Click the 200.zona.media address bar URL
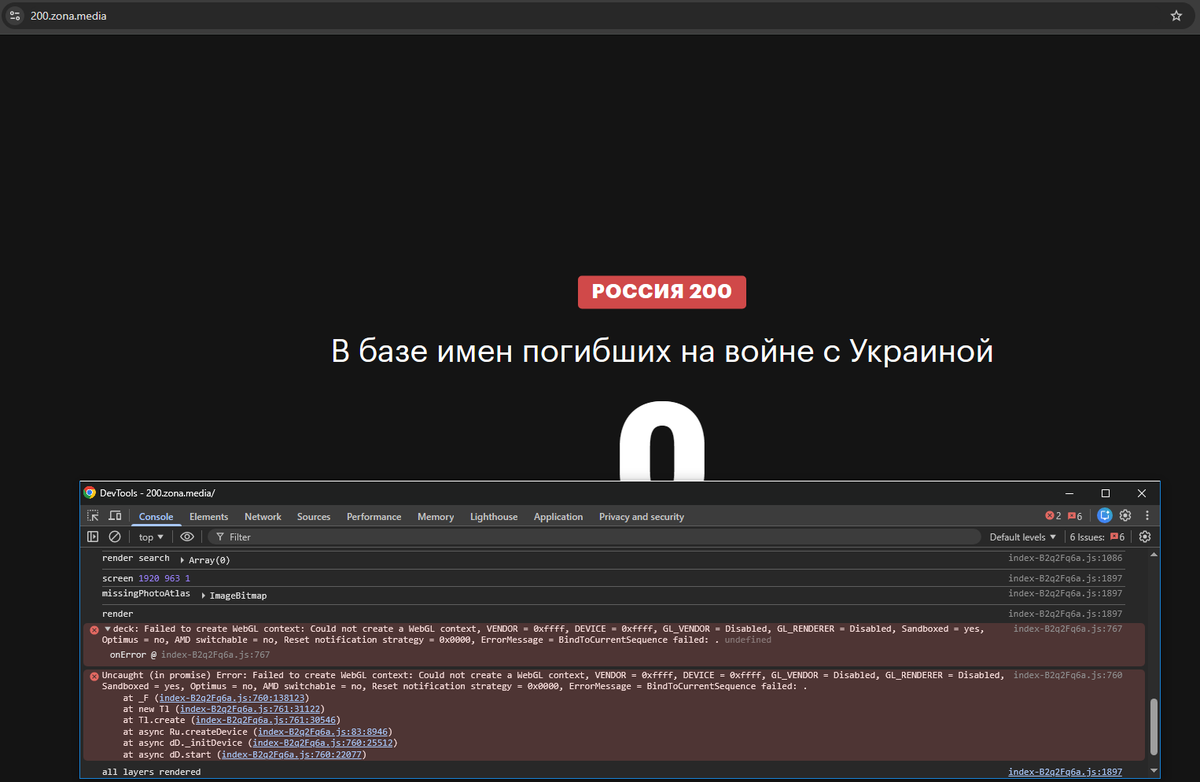This screenshot has width=1200, height=782. point(69,16)
